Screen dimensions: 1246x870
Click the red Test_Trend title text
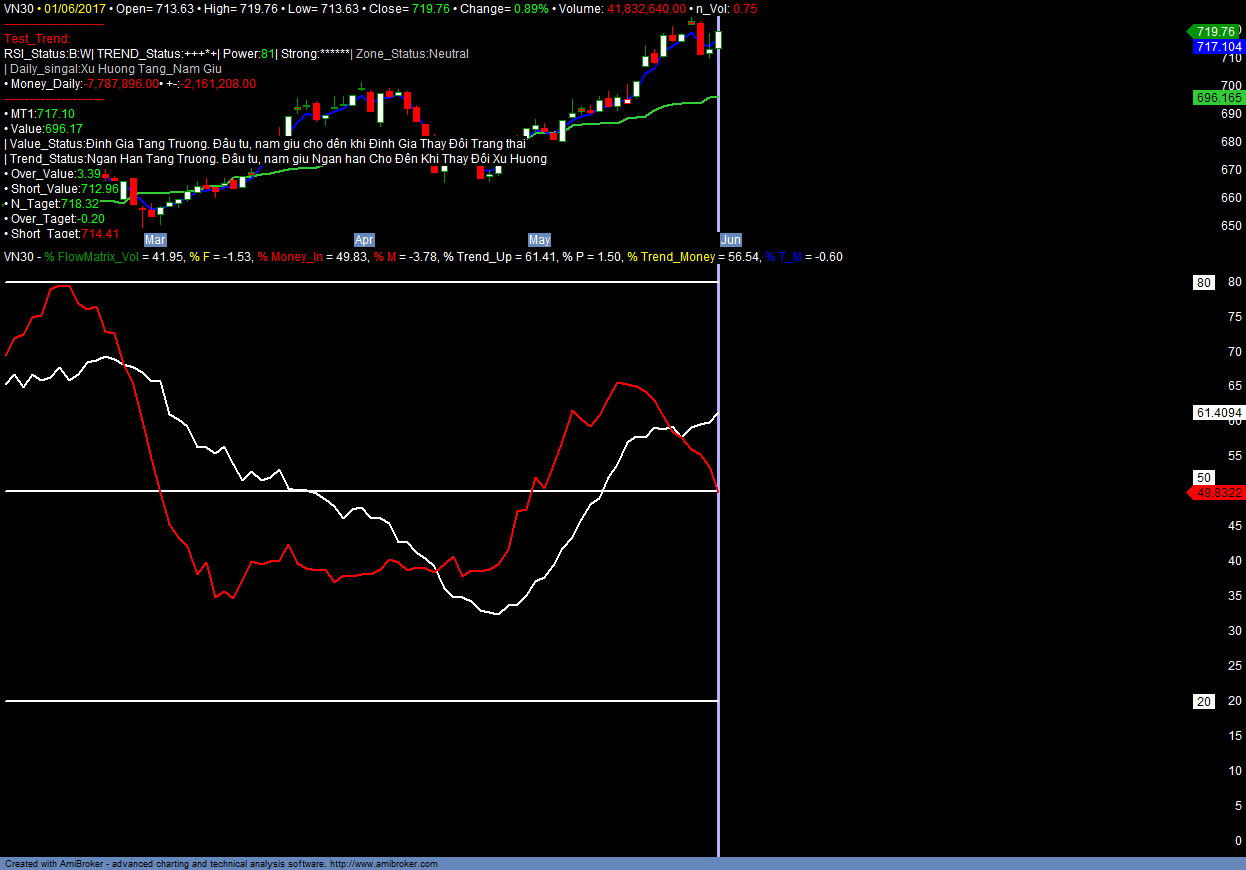[37, 39]
